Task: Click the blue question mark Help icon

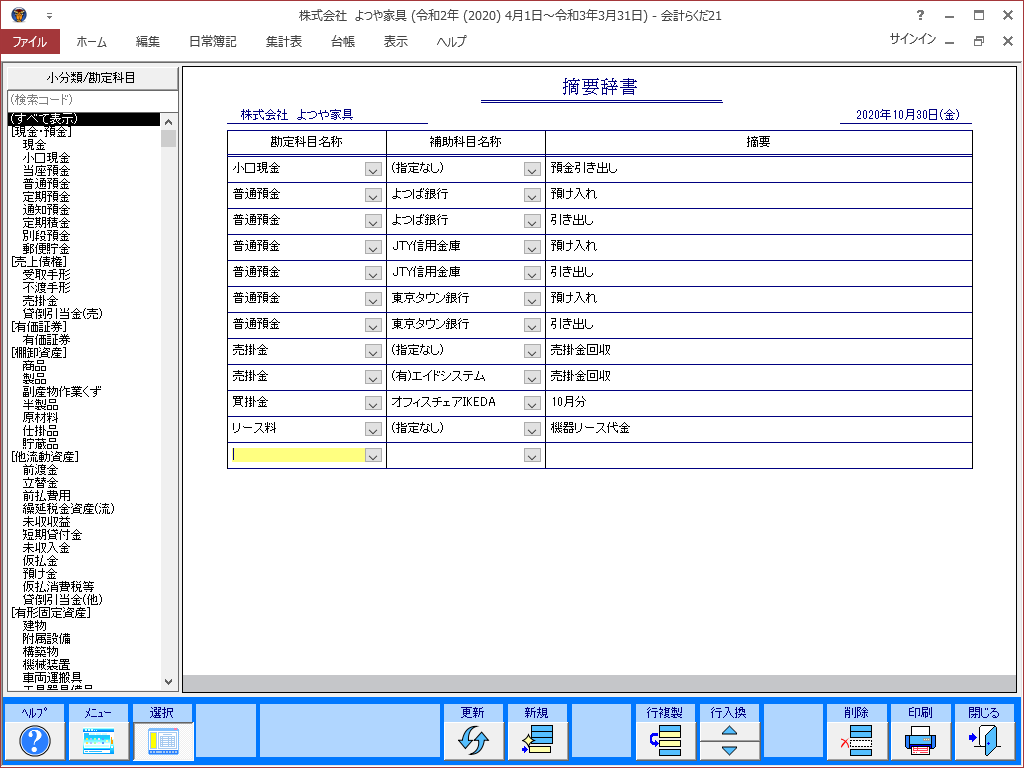Action: coord(35,741)
